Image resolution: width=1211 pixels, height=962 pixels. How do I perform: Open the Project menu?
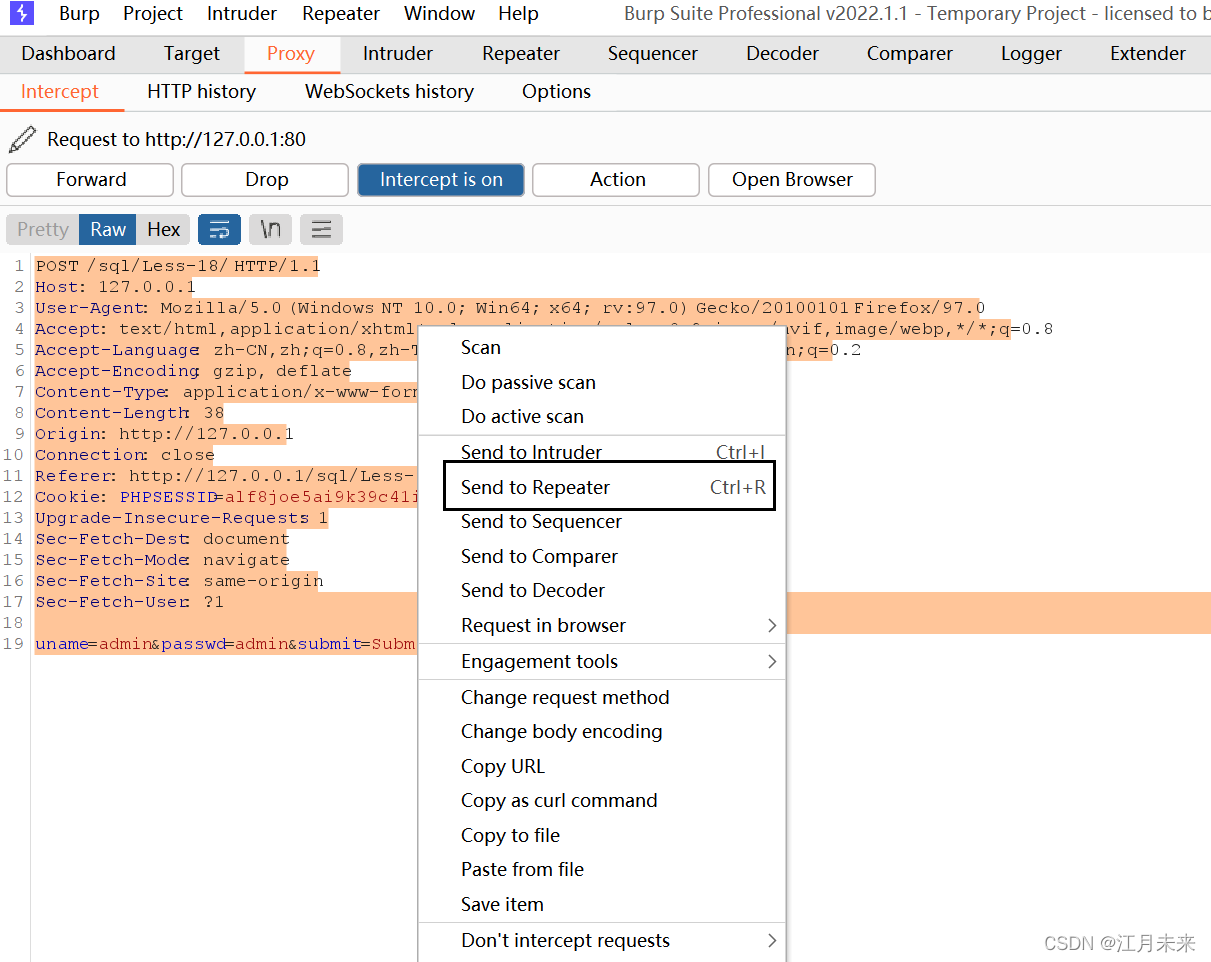(x=153, y=14)
